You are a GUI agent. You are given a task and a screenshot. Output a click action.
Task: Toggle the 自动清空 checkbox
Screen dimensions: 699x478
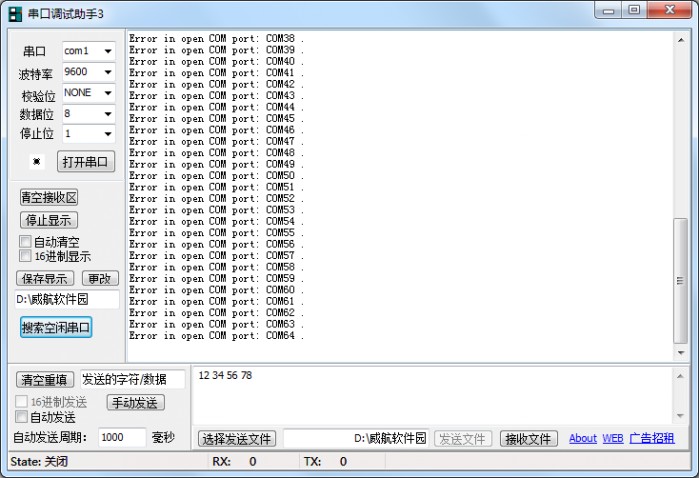coord(26,242)
